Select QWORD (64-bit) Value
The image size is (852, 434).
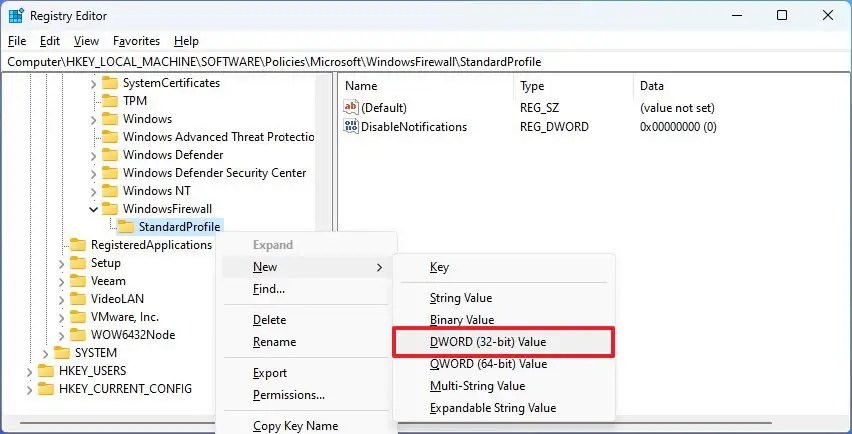tap(504, 364)
